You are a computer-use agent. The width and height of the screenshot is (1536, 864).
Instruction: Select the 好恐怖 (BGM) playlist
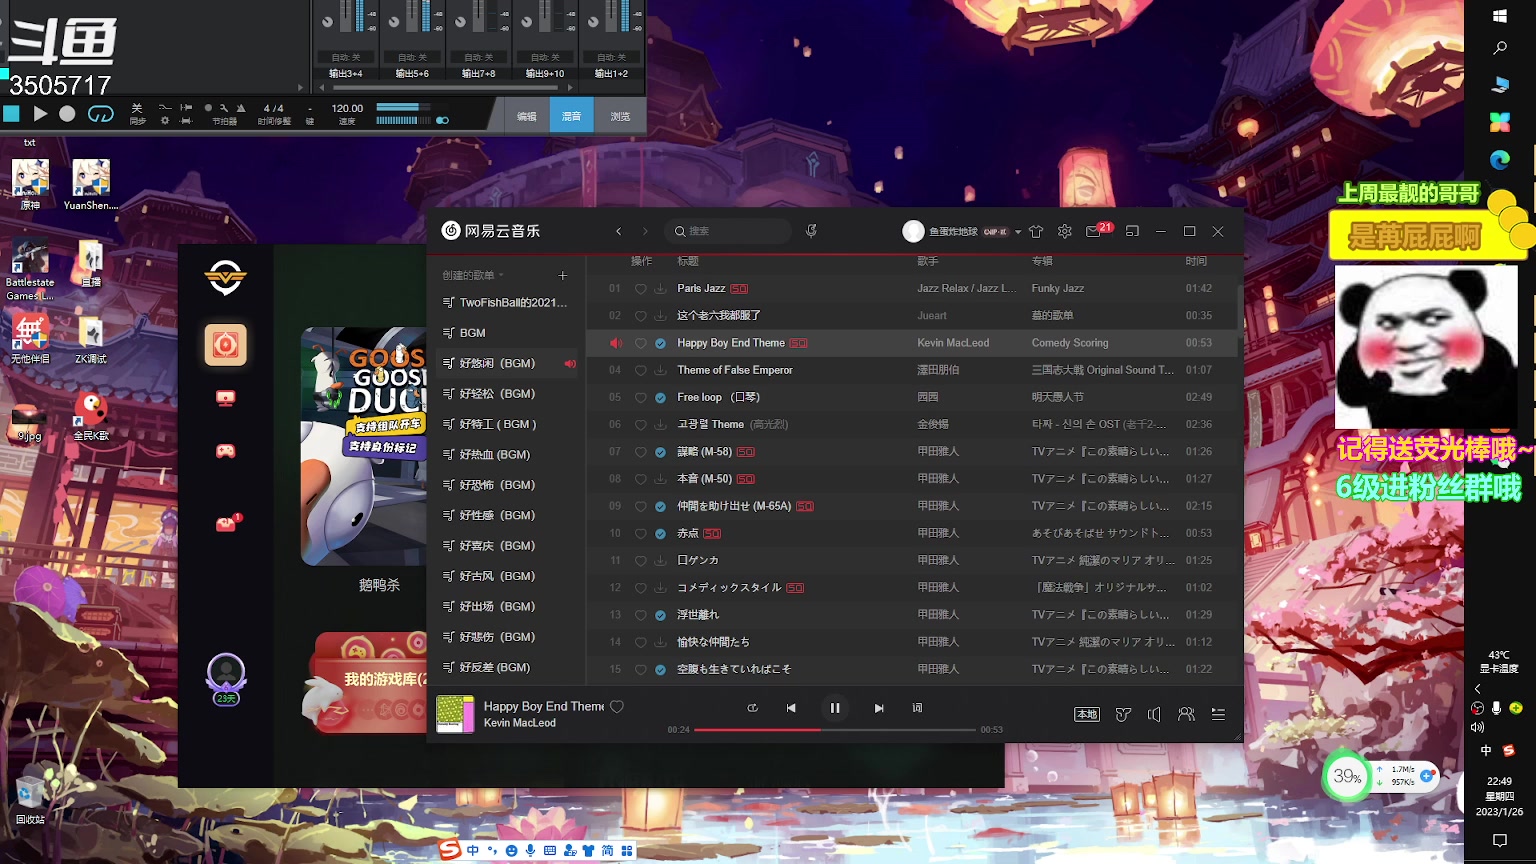(x=506, y=485)
